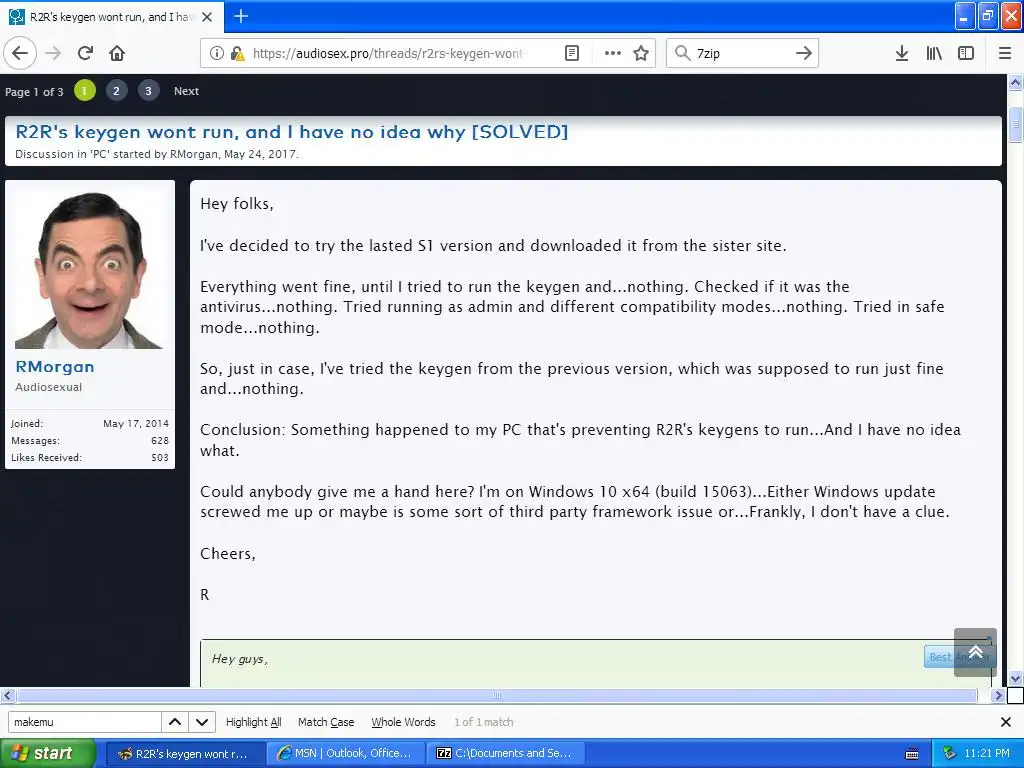1024x768 pixels.
Task: Close the find bar
Action: pos(1006,722)
